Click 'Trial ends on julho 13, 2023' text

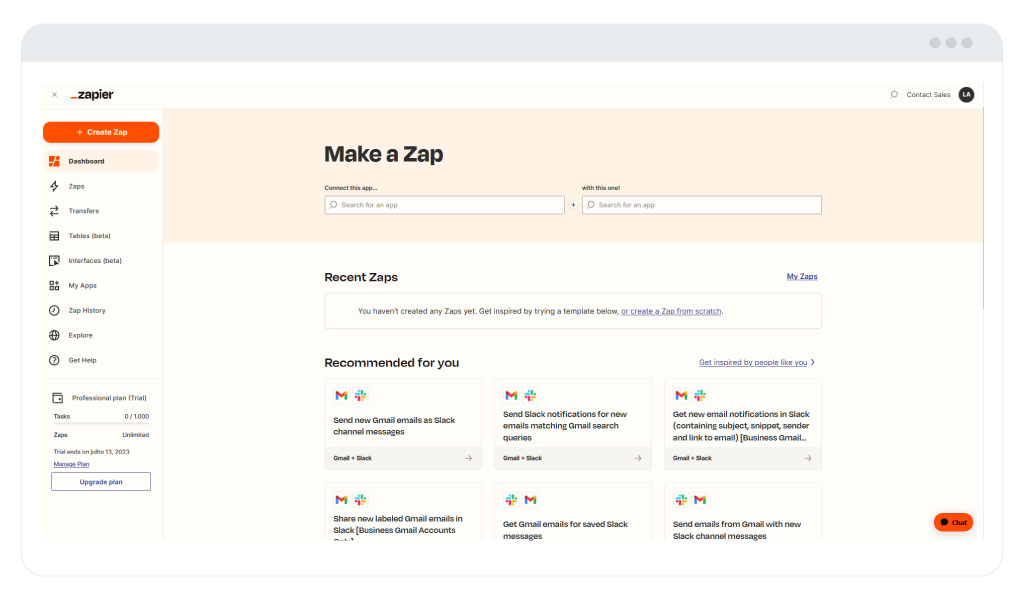pos(91,452)
